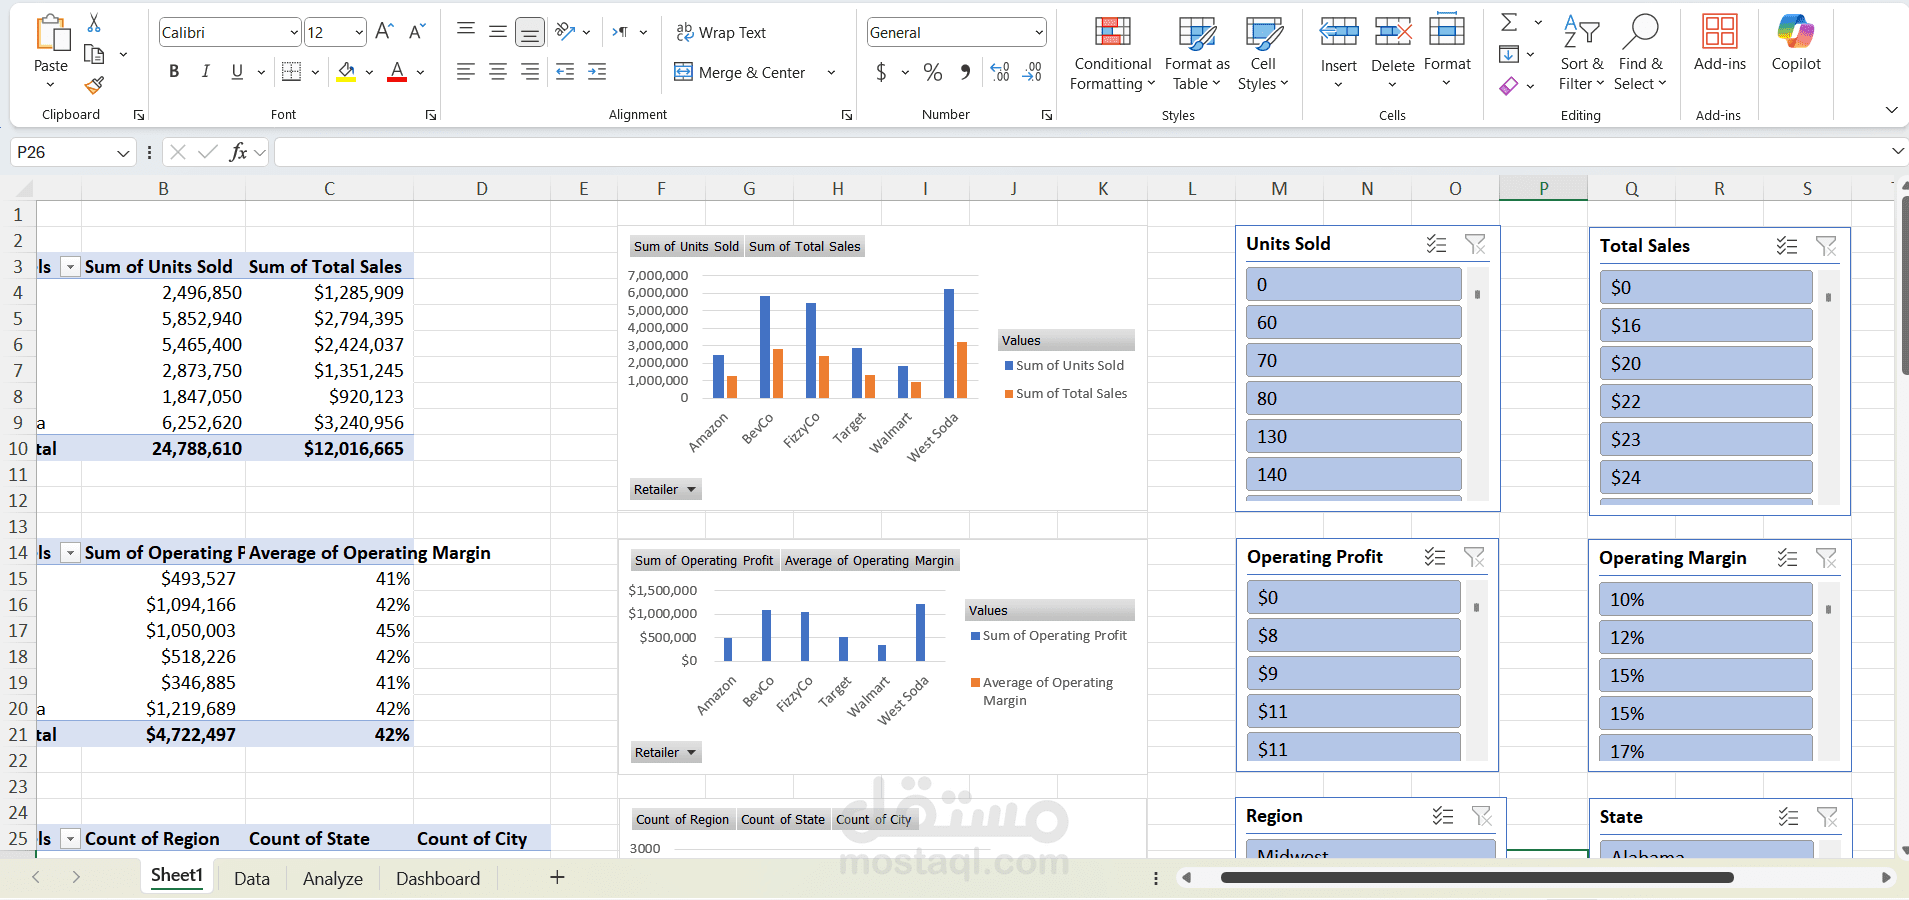Viewport: 1909px width, 900px height.
Task: Apply borders using the Borders icon
Action: [291, 71]
